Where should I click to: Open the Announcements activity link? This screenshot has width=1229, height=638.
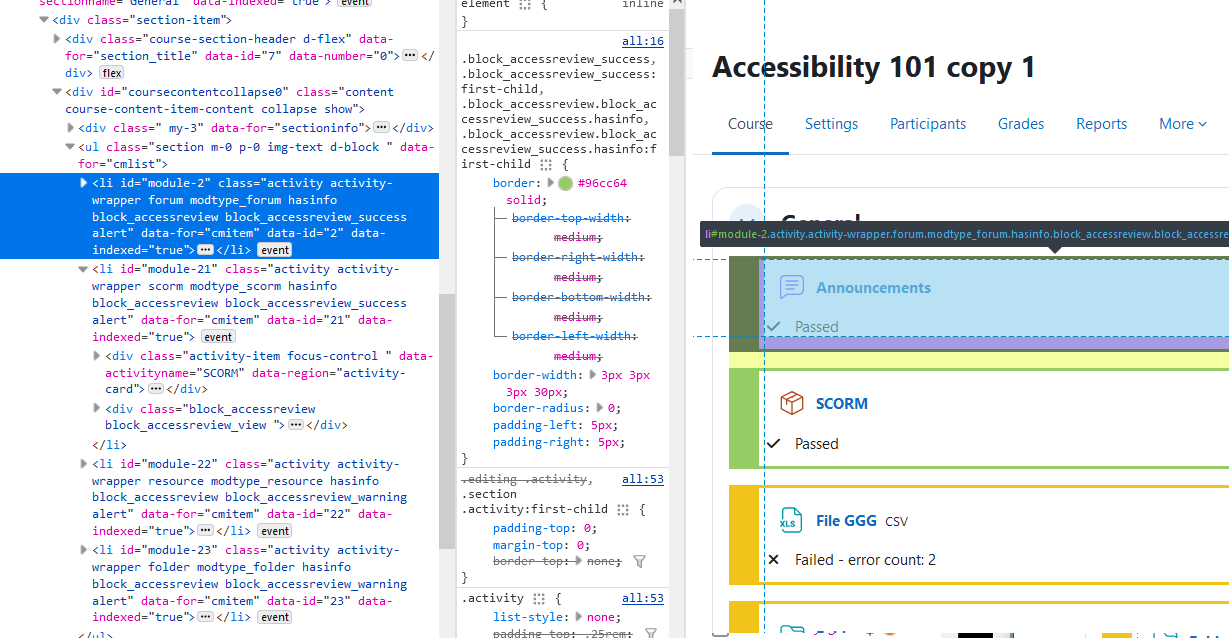point(873,287)
